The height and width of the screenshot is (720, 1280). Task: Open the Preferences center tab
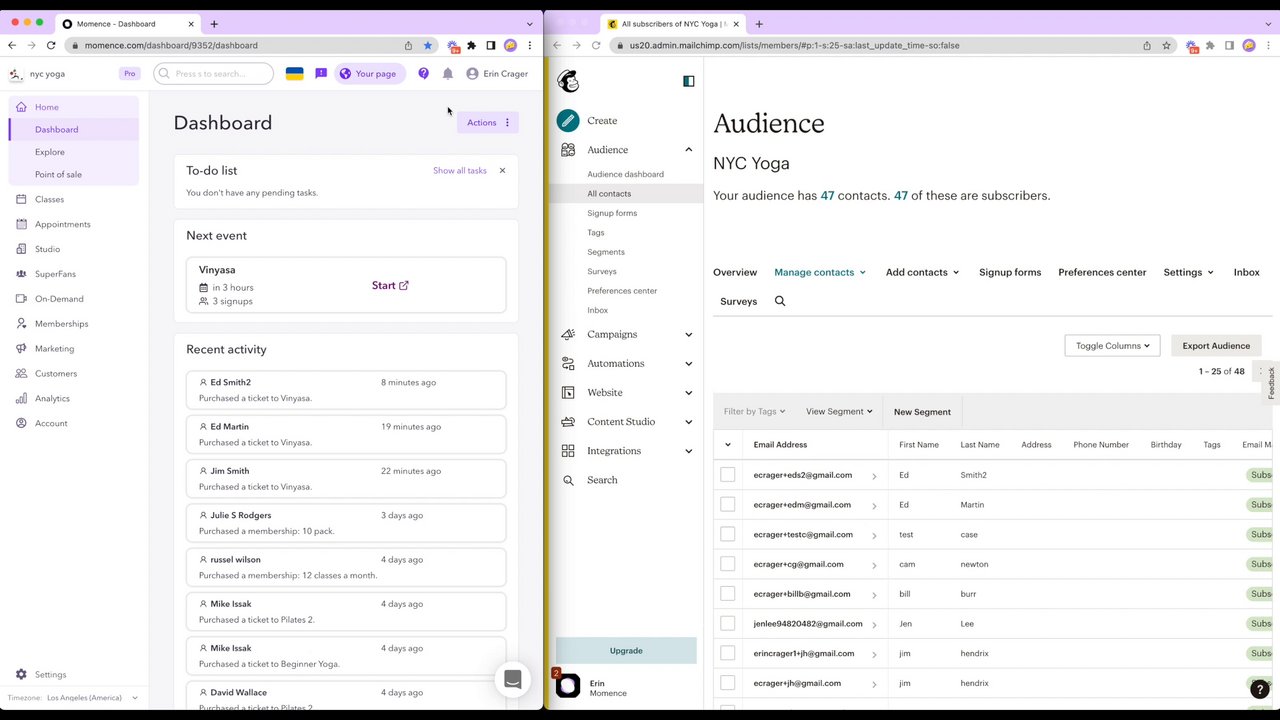click(1102, 272)
